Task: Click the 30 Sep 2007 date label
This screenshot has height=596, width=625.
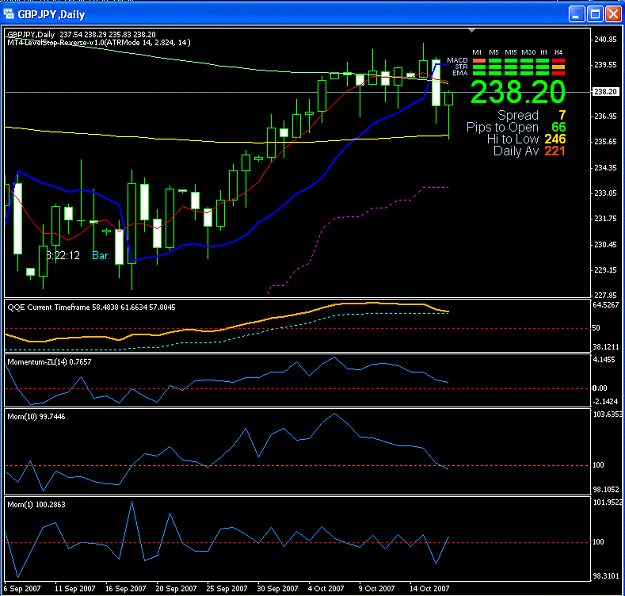Action: coord(277,588)
